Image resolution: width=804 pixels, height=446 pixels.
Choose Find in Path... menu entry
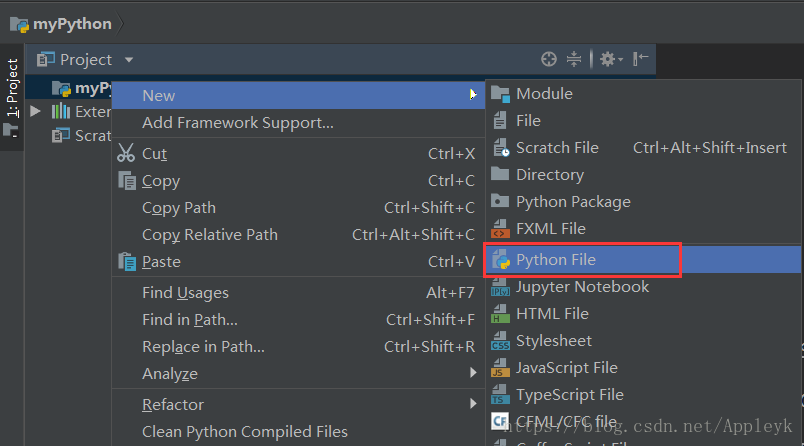point(298,319)
